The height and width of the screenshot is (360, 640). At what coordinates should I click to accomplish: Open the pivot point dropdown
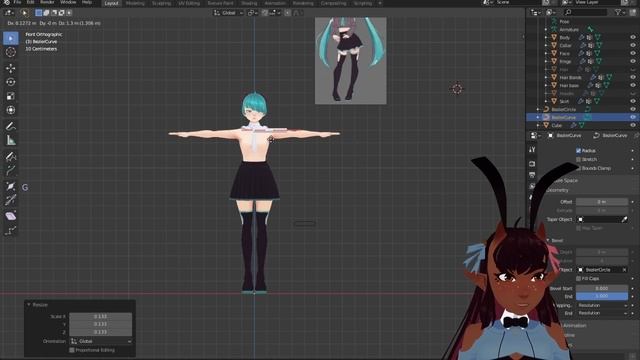253,13
